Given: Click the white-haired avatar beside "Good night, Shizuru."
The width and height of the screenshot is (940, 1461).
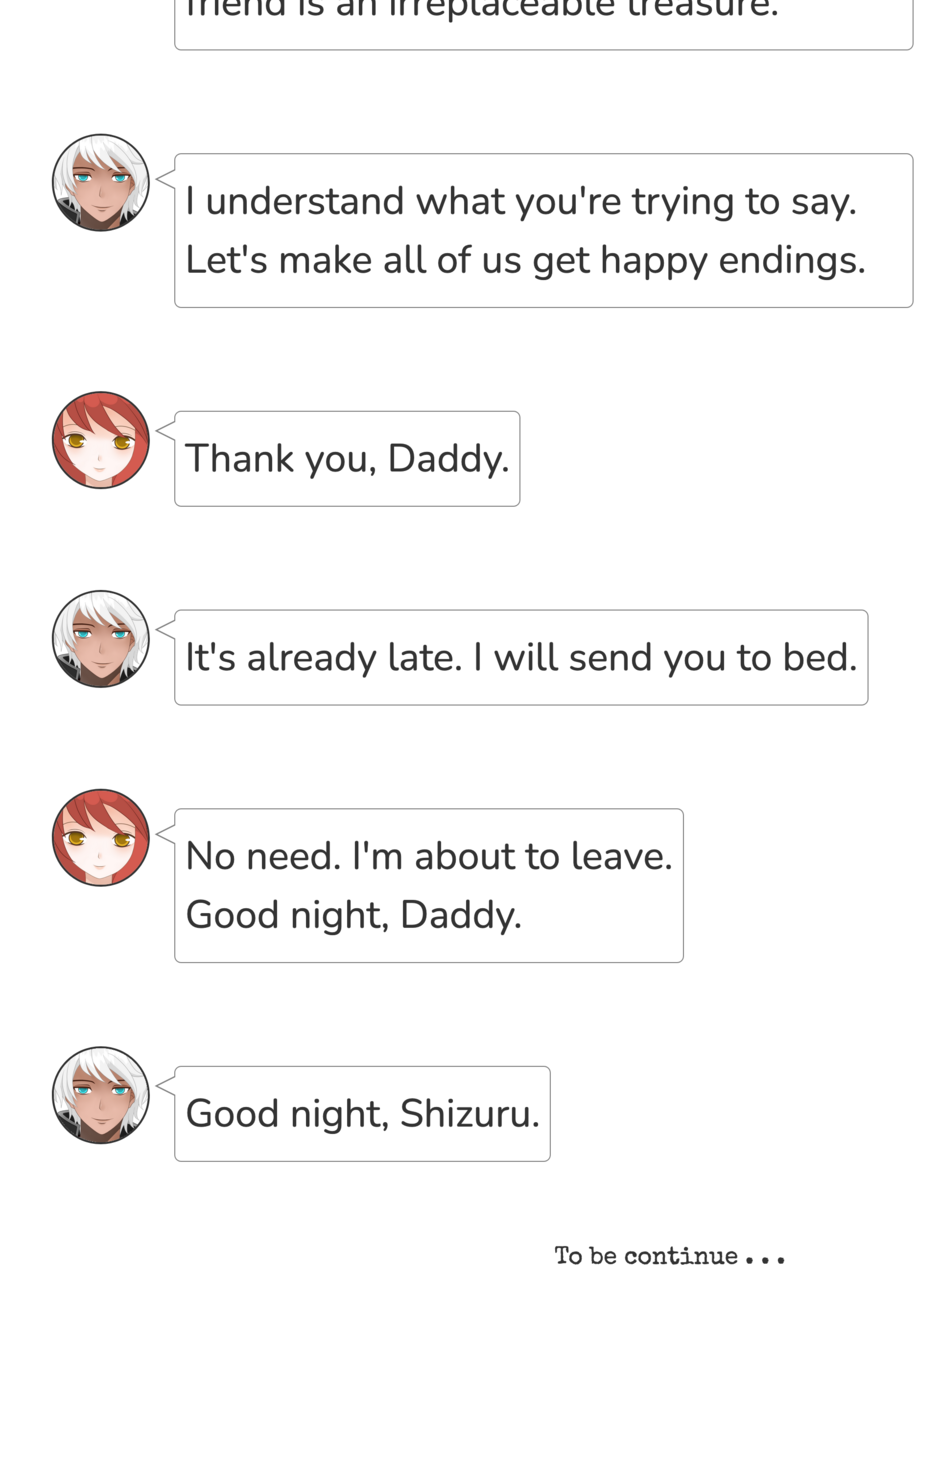Looking at the screenshot, I should coord(101,1095).
